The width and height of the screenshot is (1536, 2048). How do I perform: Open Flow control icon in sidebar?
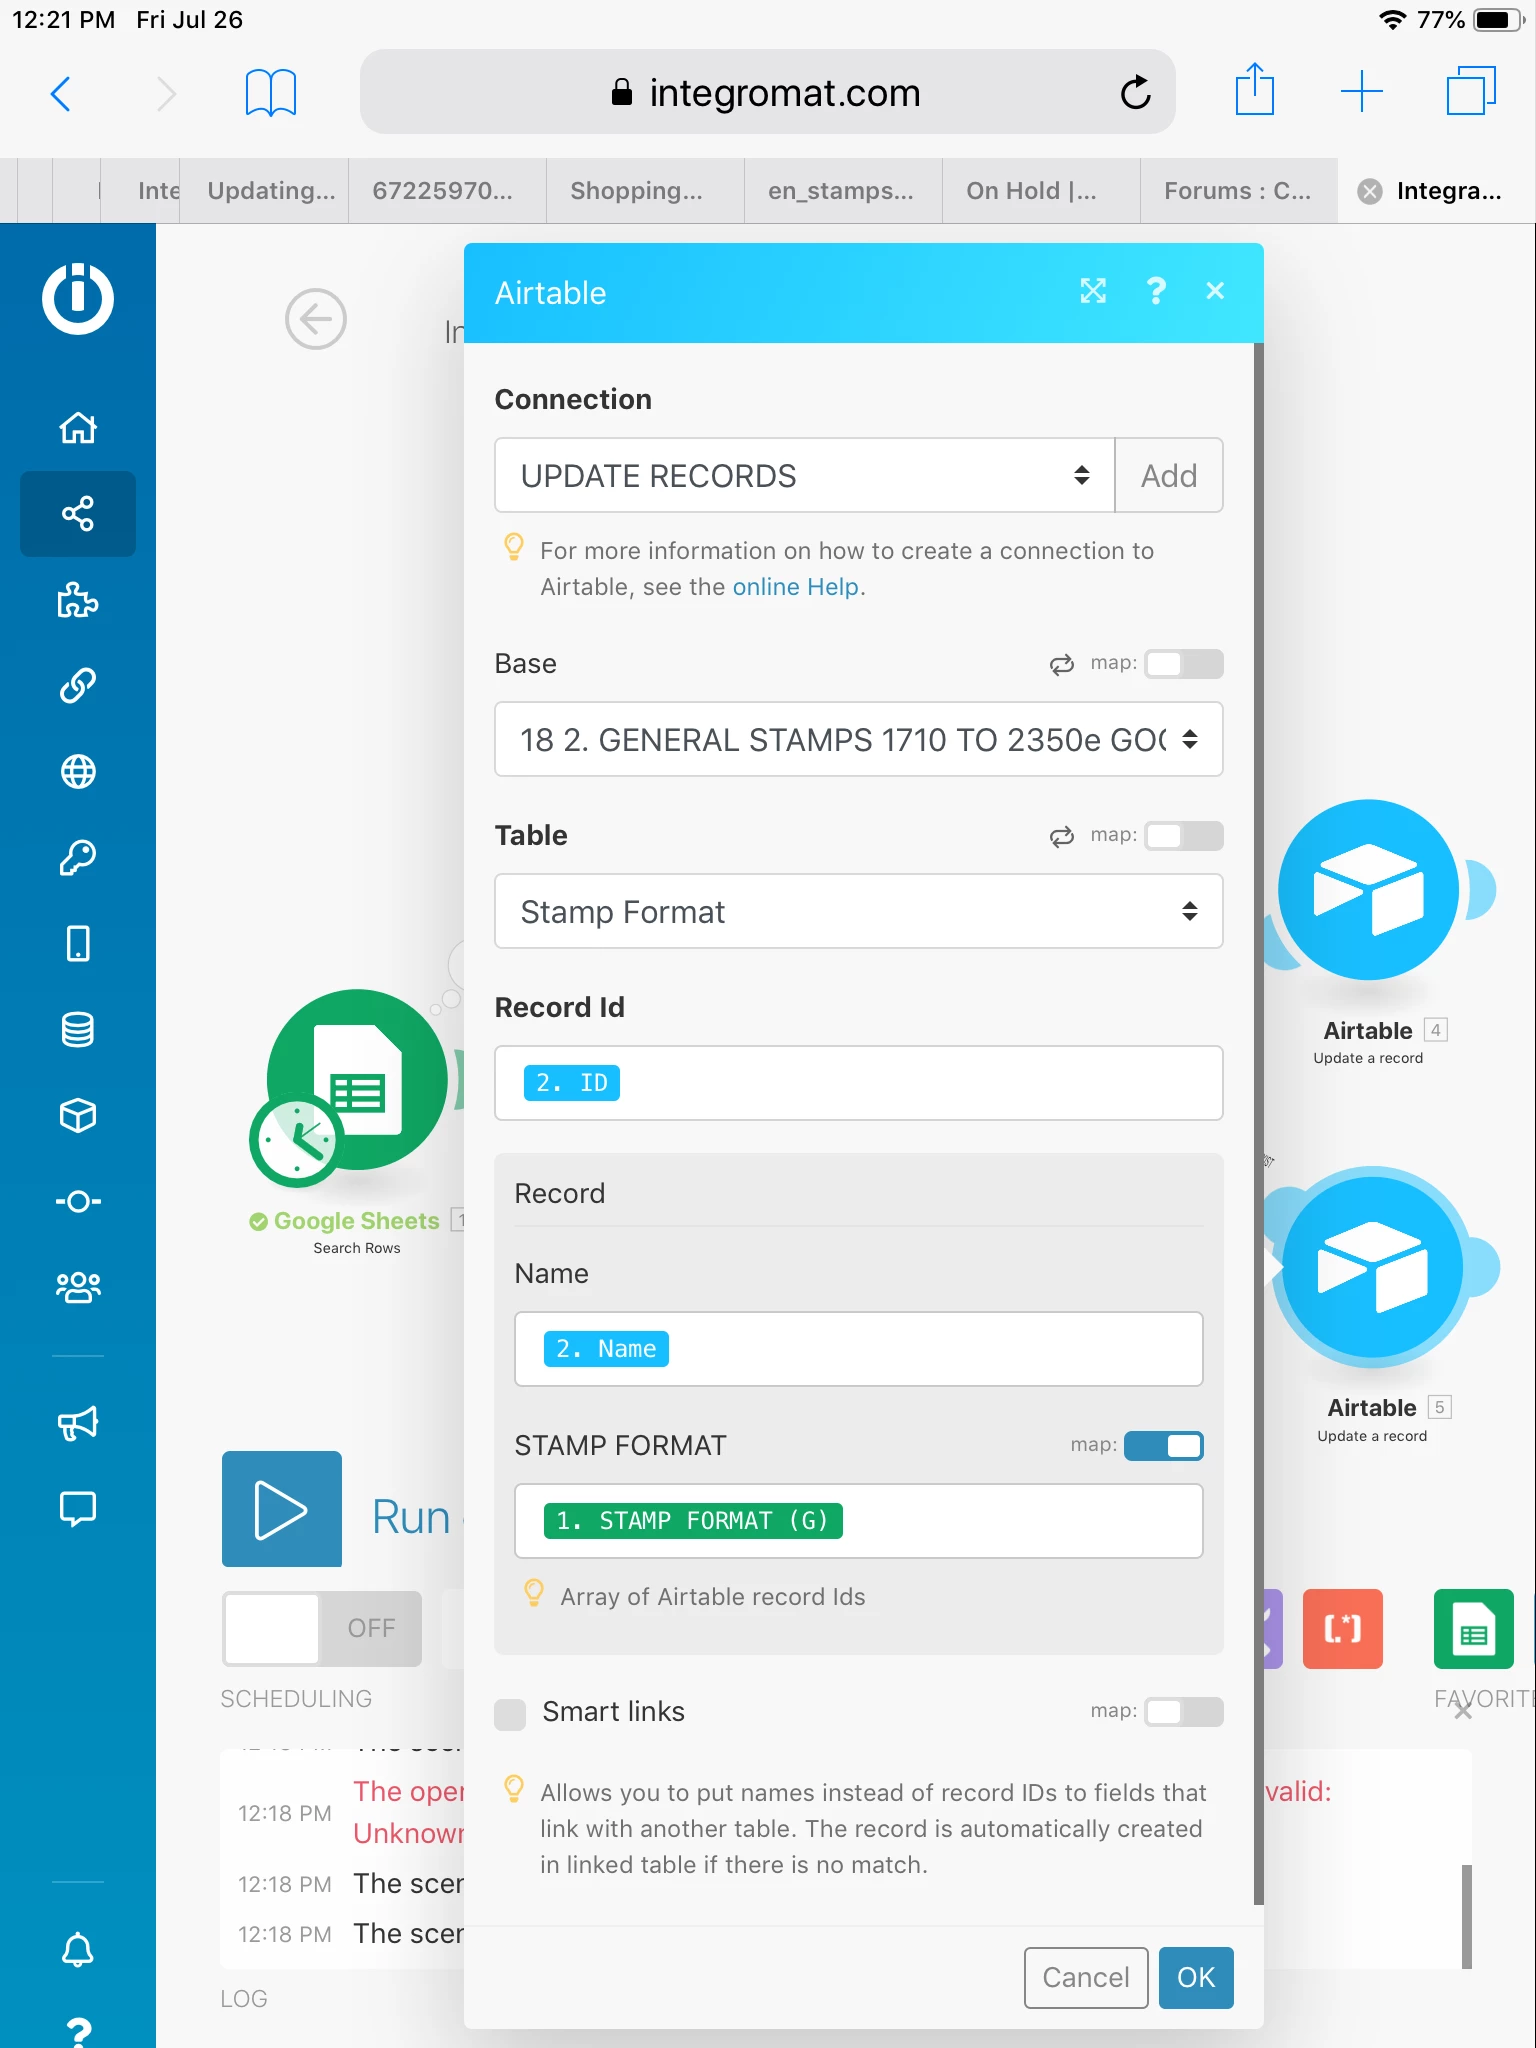[x=78, y=1201]
